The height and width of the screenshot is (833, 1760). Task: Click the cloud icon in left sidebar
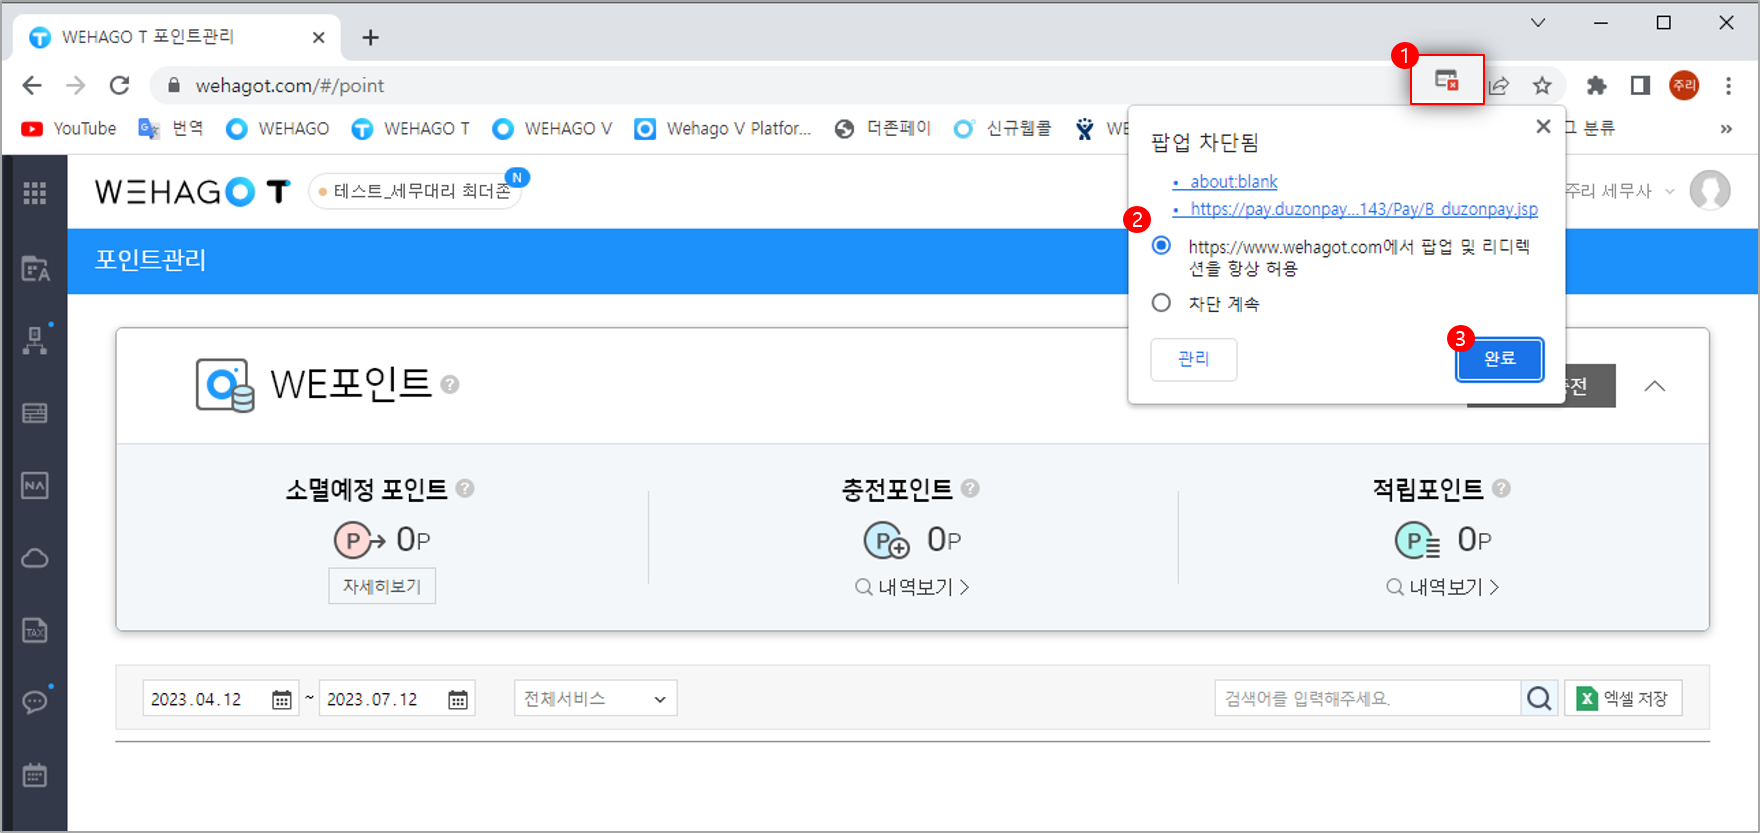click(35, 558)
